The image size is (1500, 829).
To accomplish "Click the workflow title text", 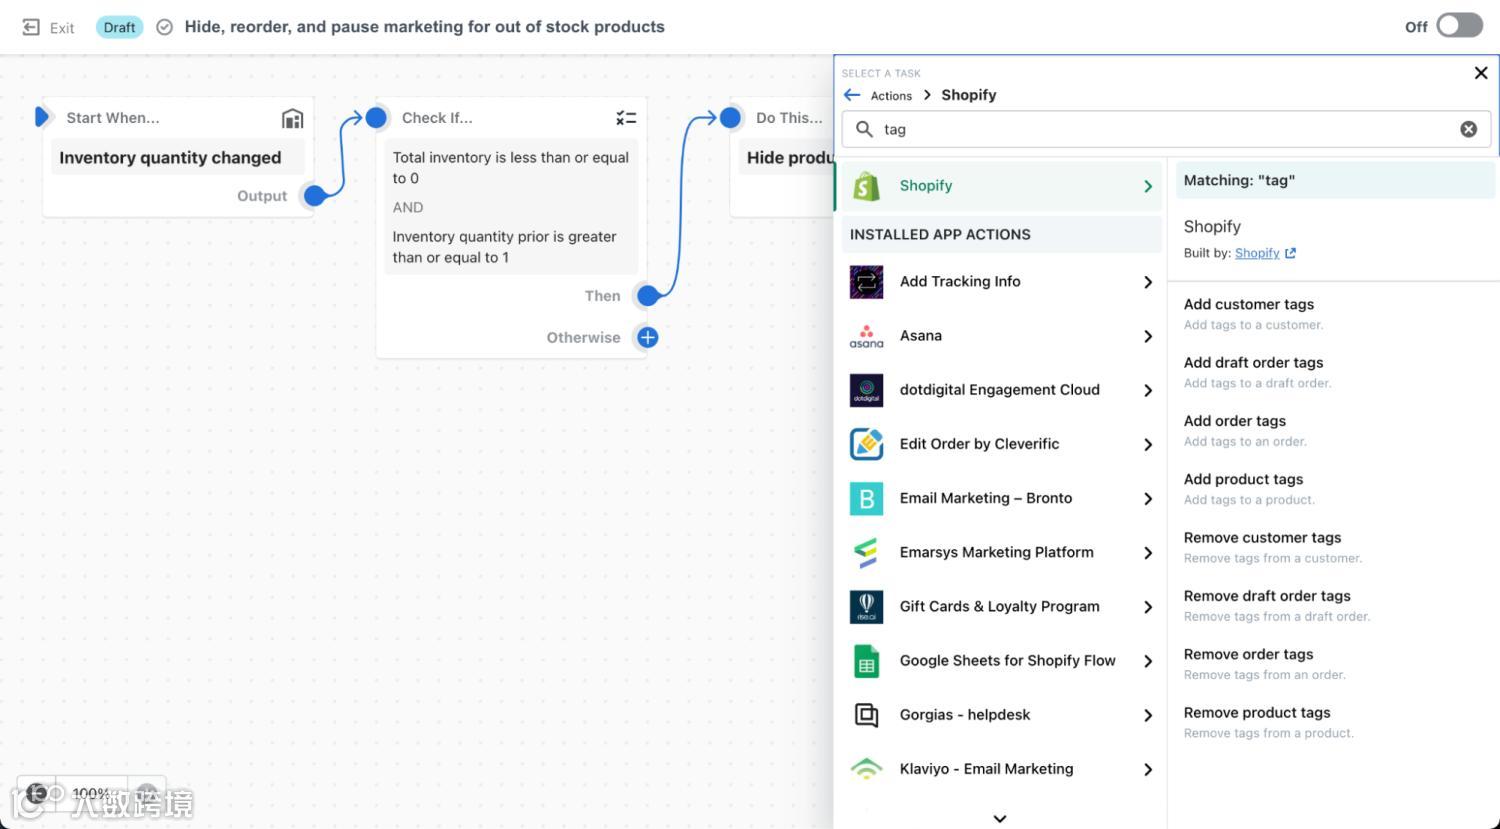I will [425, 27].
